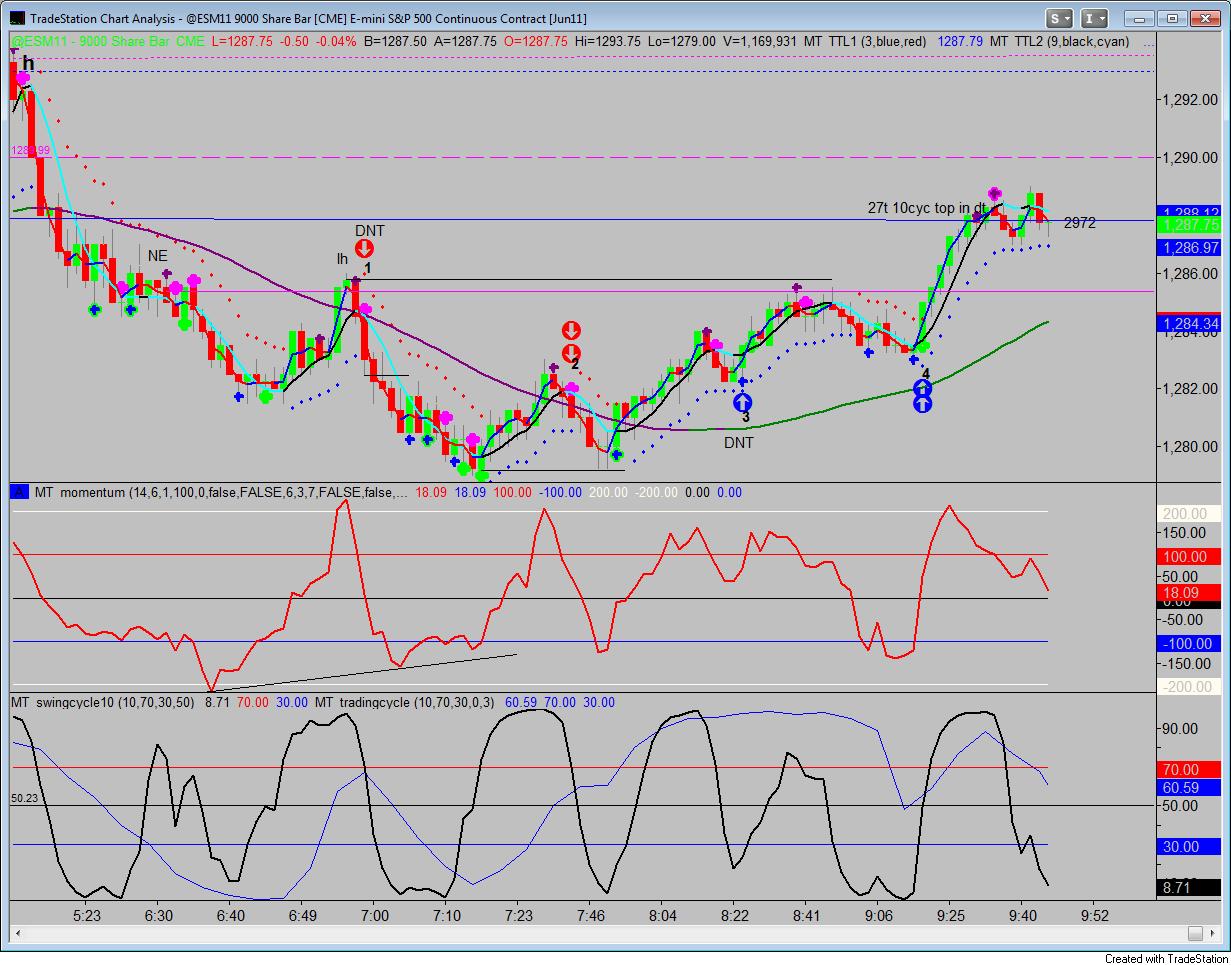Select the '2972' text label on chart
Viewport: 1231px width, 965px height.
(1079, 223)
